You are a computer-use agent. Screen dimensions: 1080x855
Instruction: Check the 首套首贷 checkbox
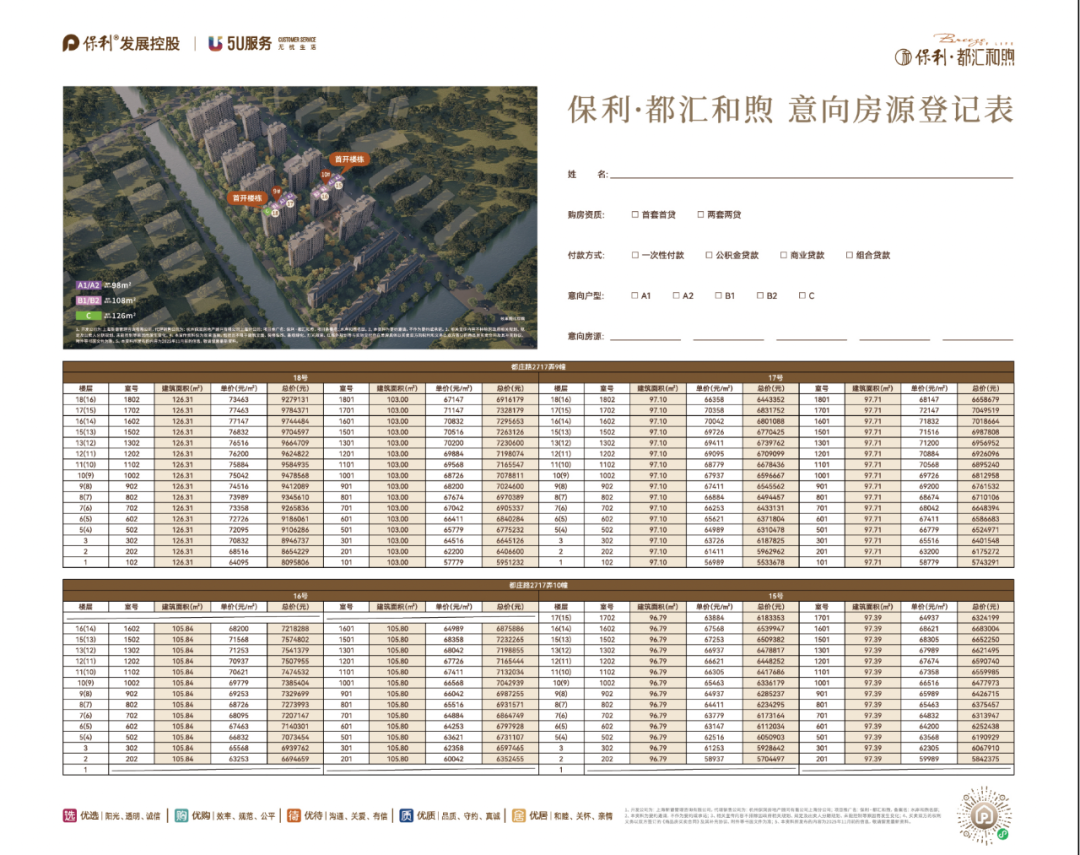635,215
